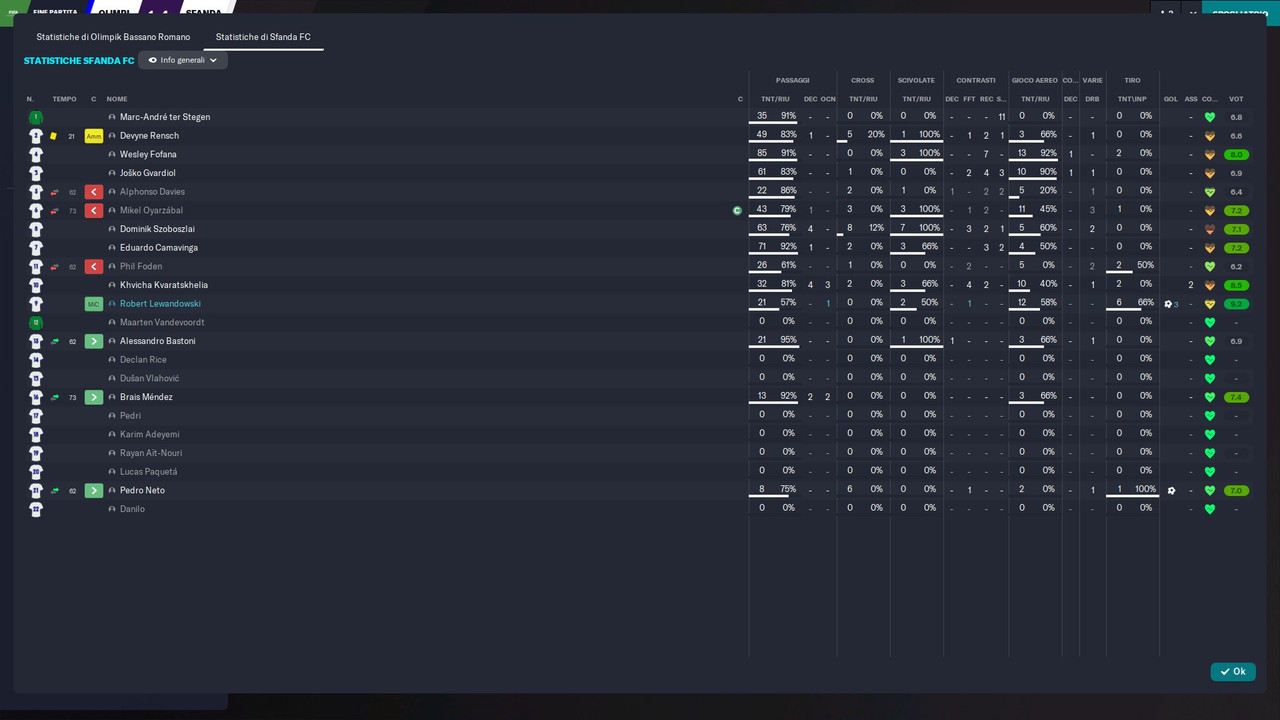Click substituted-off red arrow for Phil Foden

click(94, 267)
